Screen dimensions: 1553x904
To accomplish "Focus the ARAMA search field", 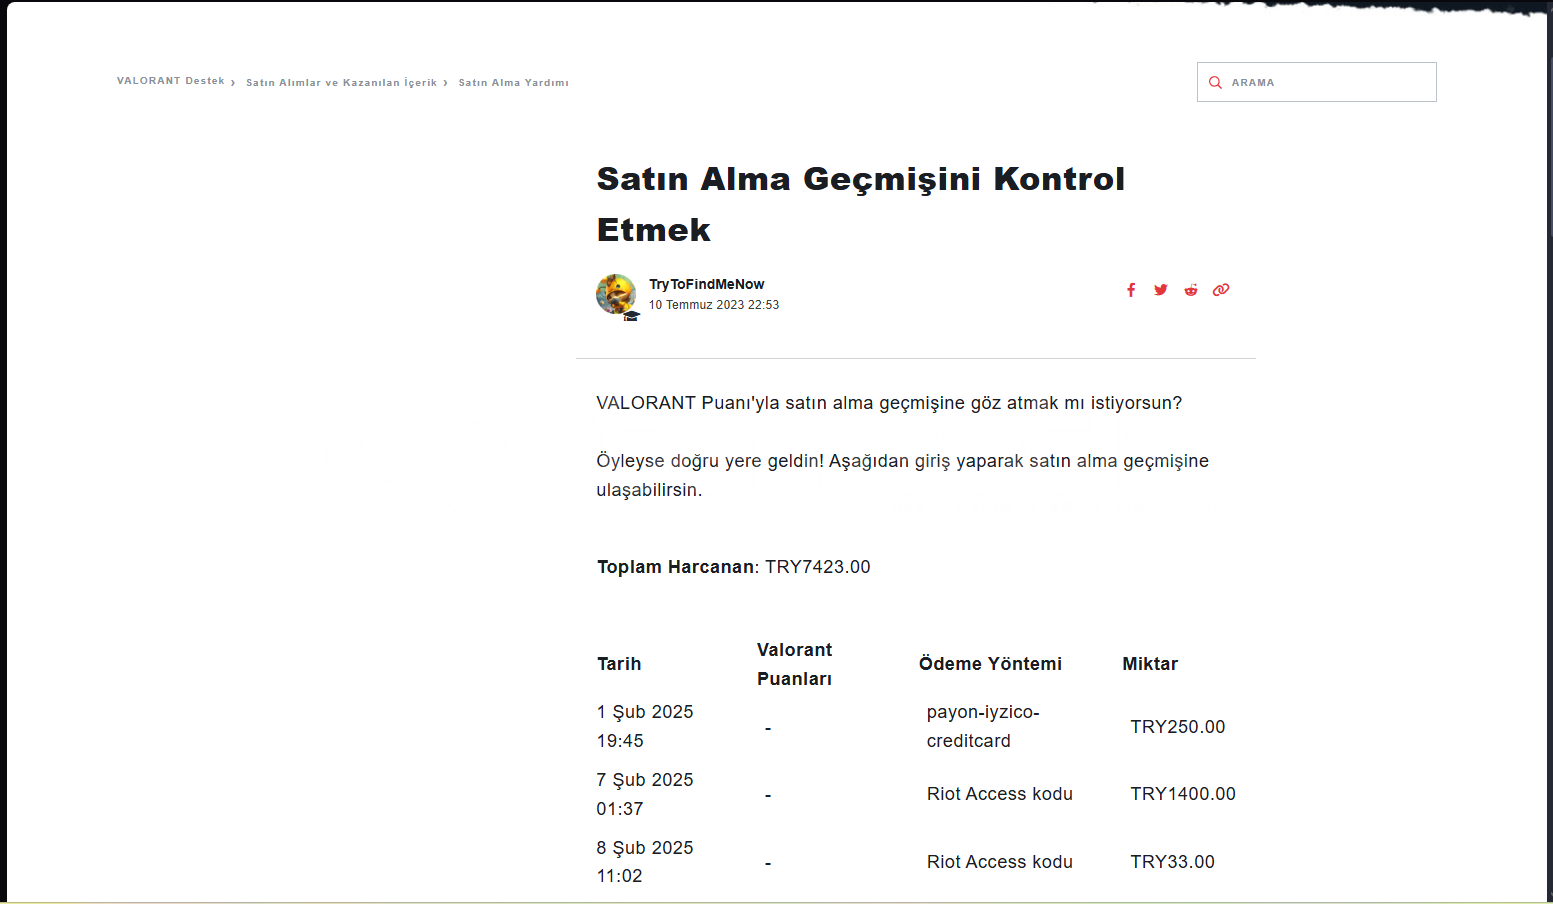I will coord(1316,82).
